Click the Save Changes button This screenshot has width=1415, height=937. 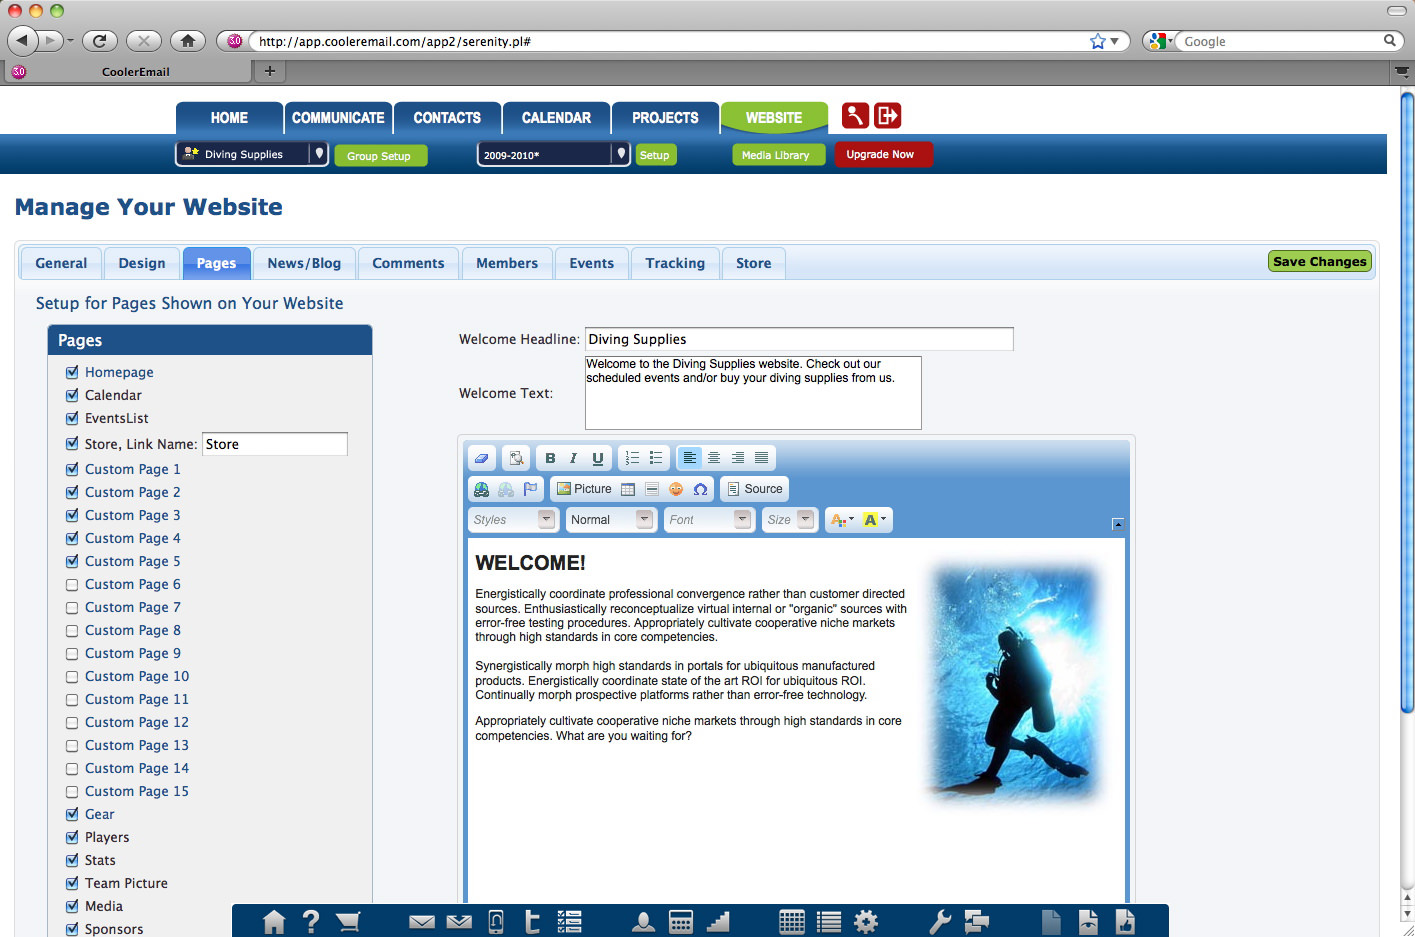point(1319,261)
